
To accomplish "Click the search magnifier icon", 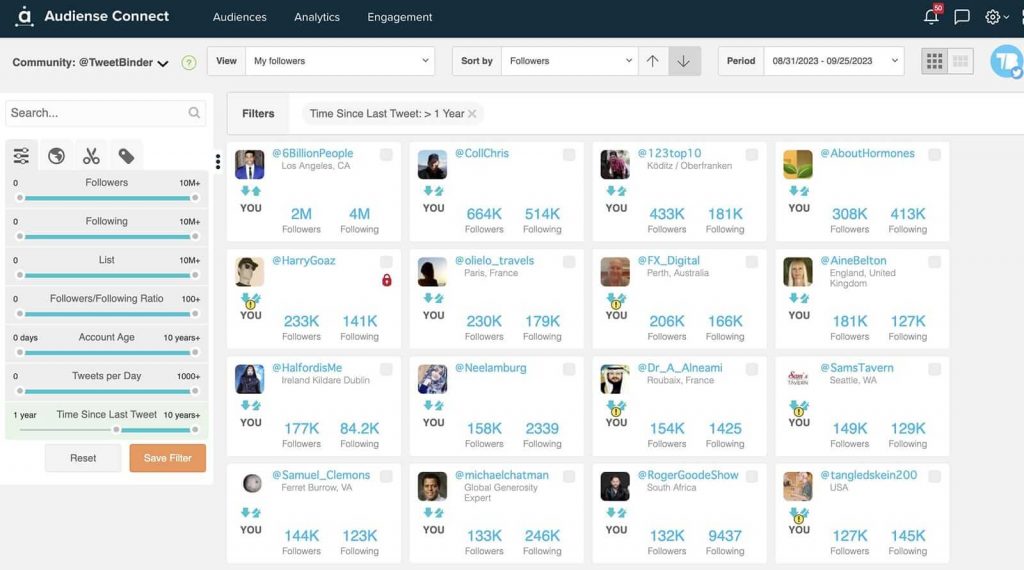I will [194, 112].
